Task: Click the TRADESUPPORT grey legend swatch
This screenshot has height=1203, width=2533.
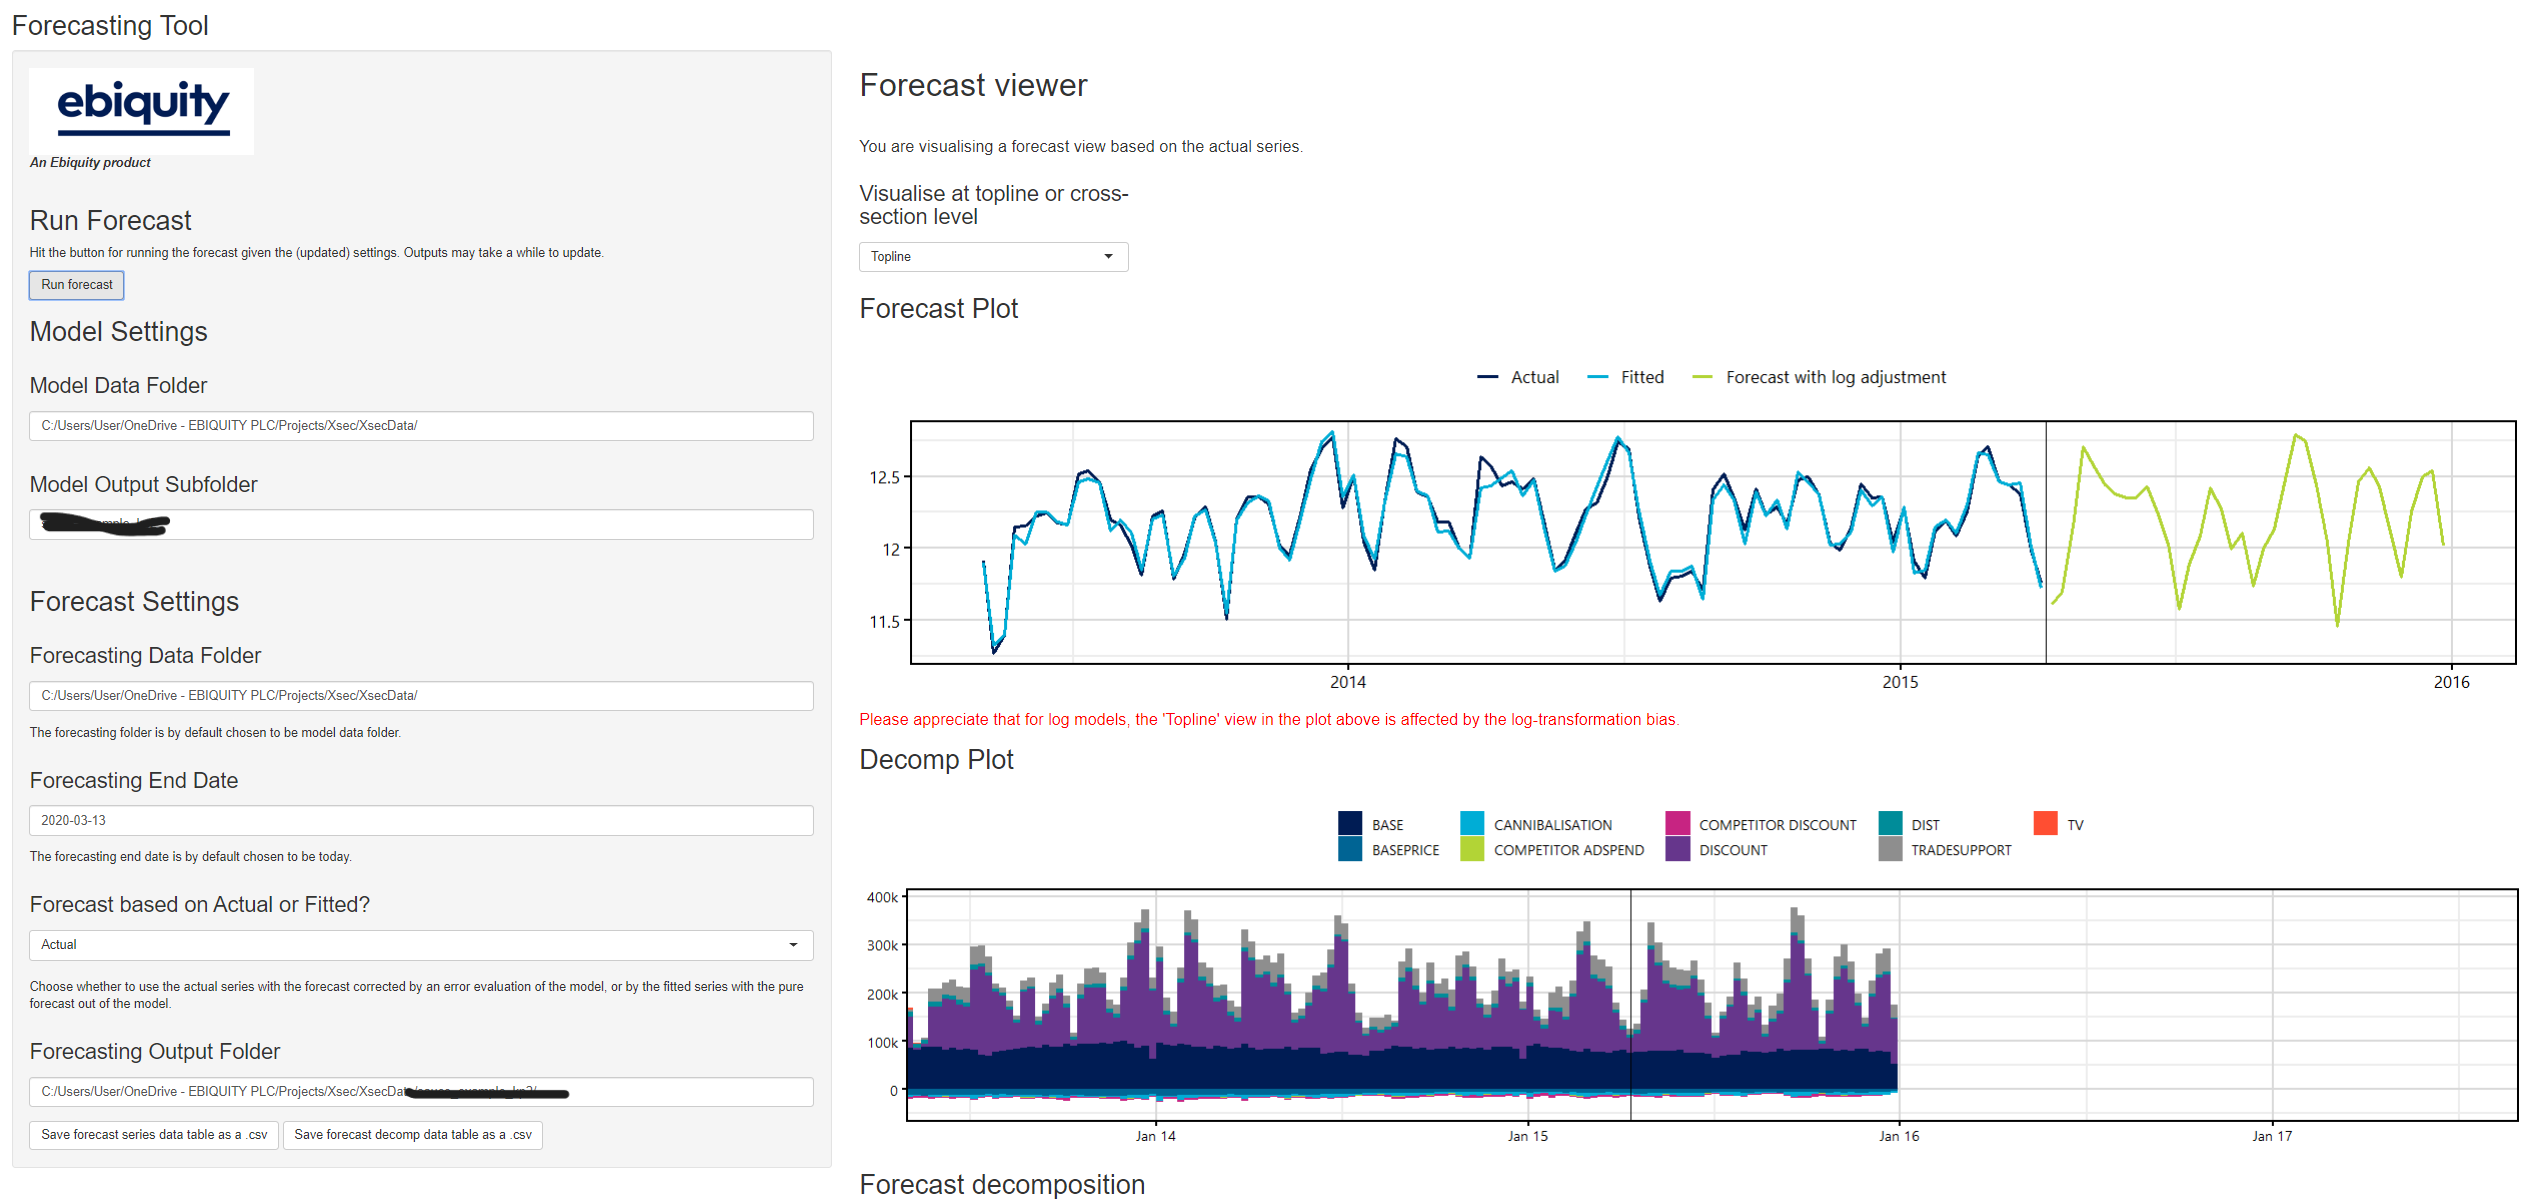Action: (x=1890, y=850)
